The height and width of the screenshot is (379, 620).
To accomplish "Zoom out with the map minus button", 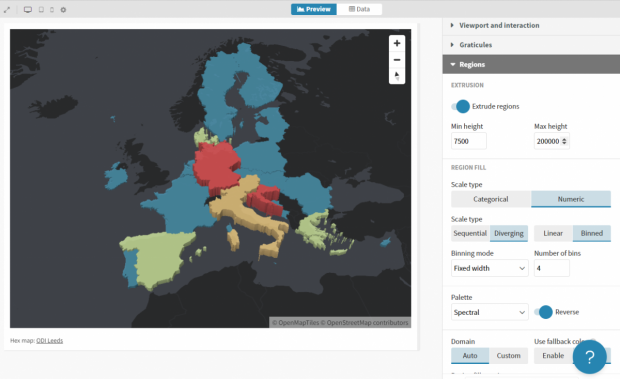I will [x=397, y=60].
